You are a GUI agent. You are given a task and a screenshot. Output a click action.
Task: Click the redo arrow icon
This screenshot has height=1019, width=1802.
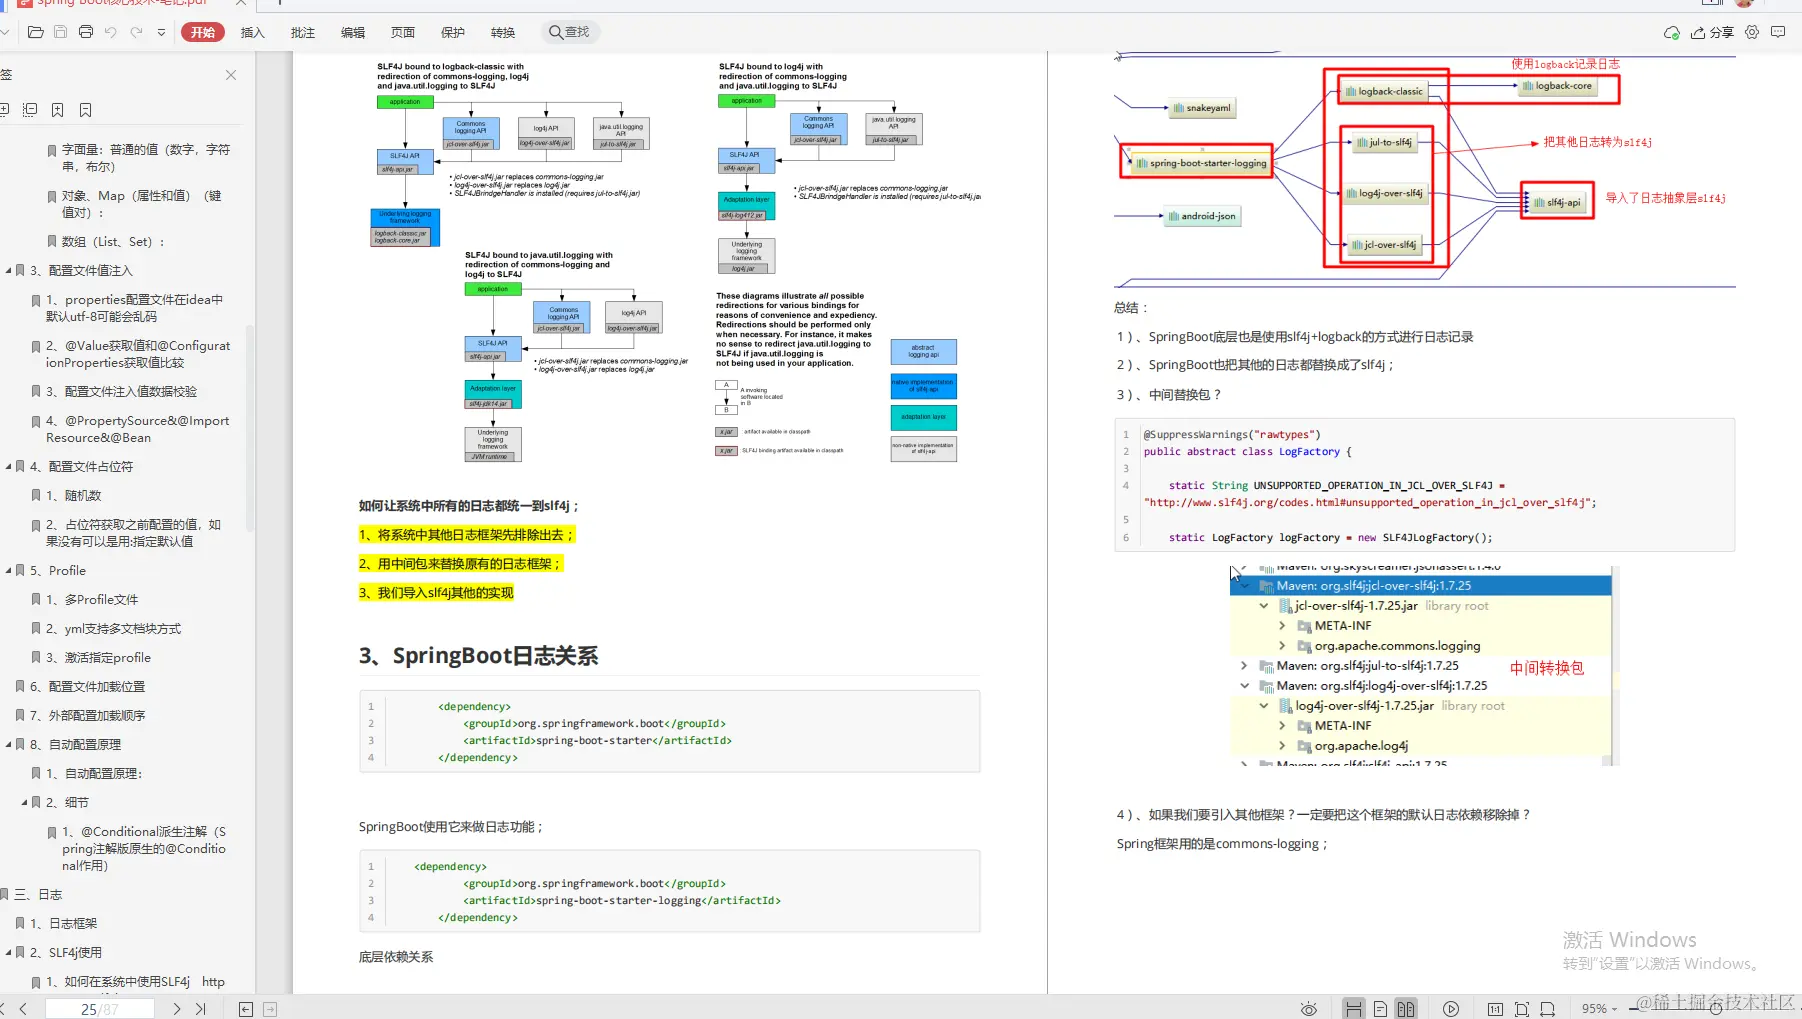(x=136, y=32)
